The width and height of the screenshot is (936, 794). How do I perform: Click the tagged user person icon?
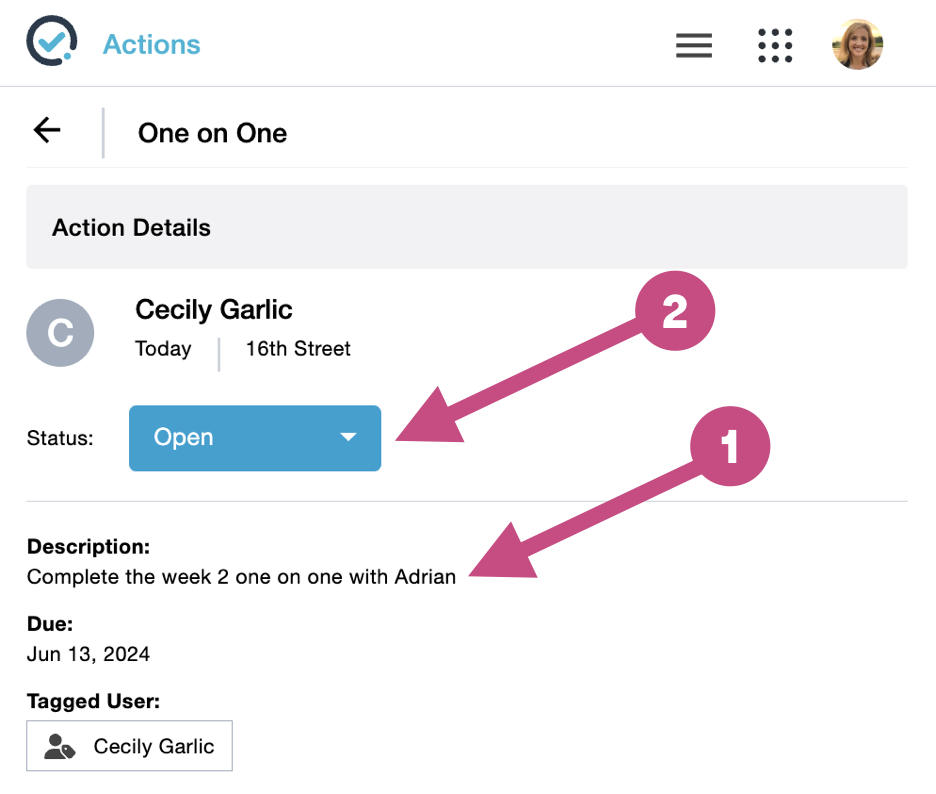(x=60, y=746)
